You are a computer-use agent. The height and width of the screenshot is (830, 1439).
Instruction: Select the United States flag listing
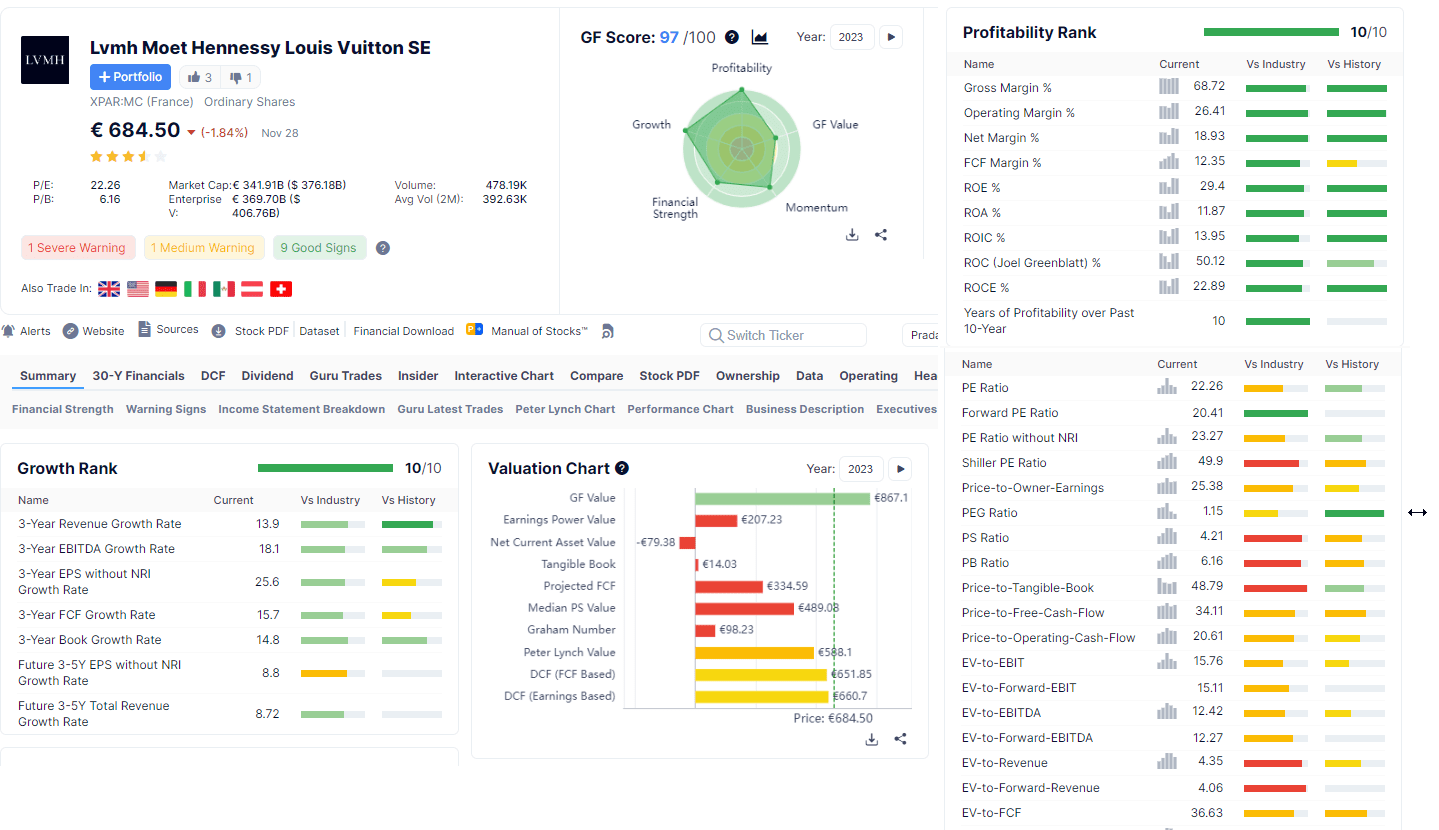pos(138,289)
